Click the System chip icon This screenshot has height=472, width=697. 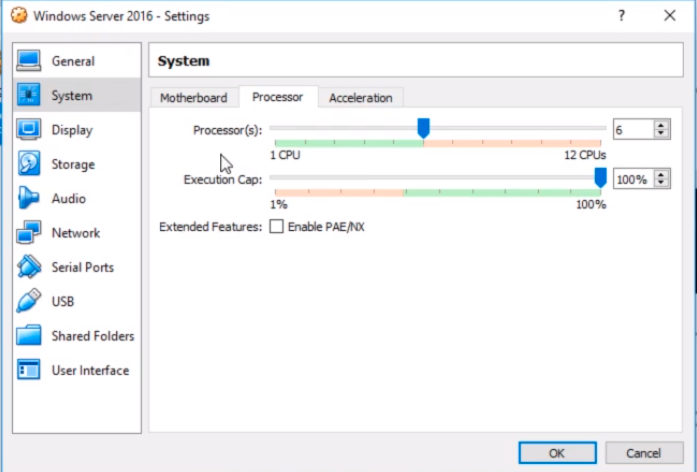(x=29, y=95)
